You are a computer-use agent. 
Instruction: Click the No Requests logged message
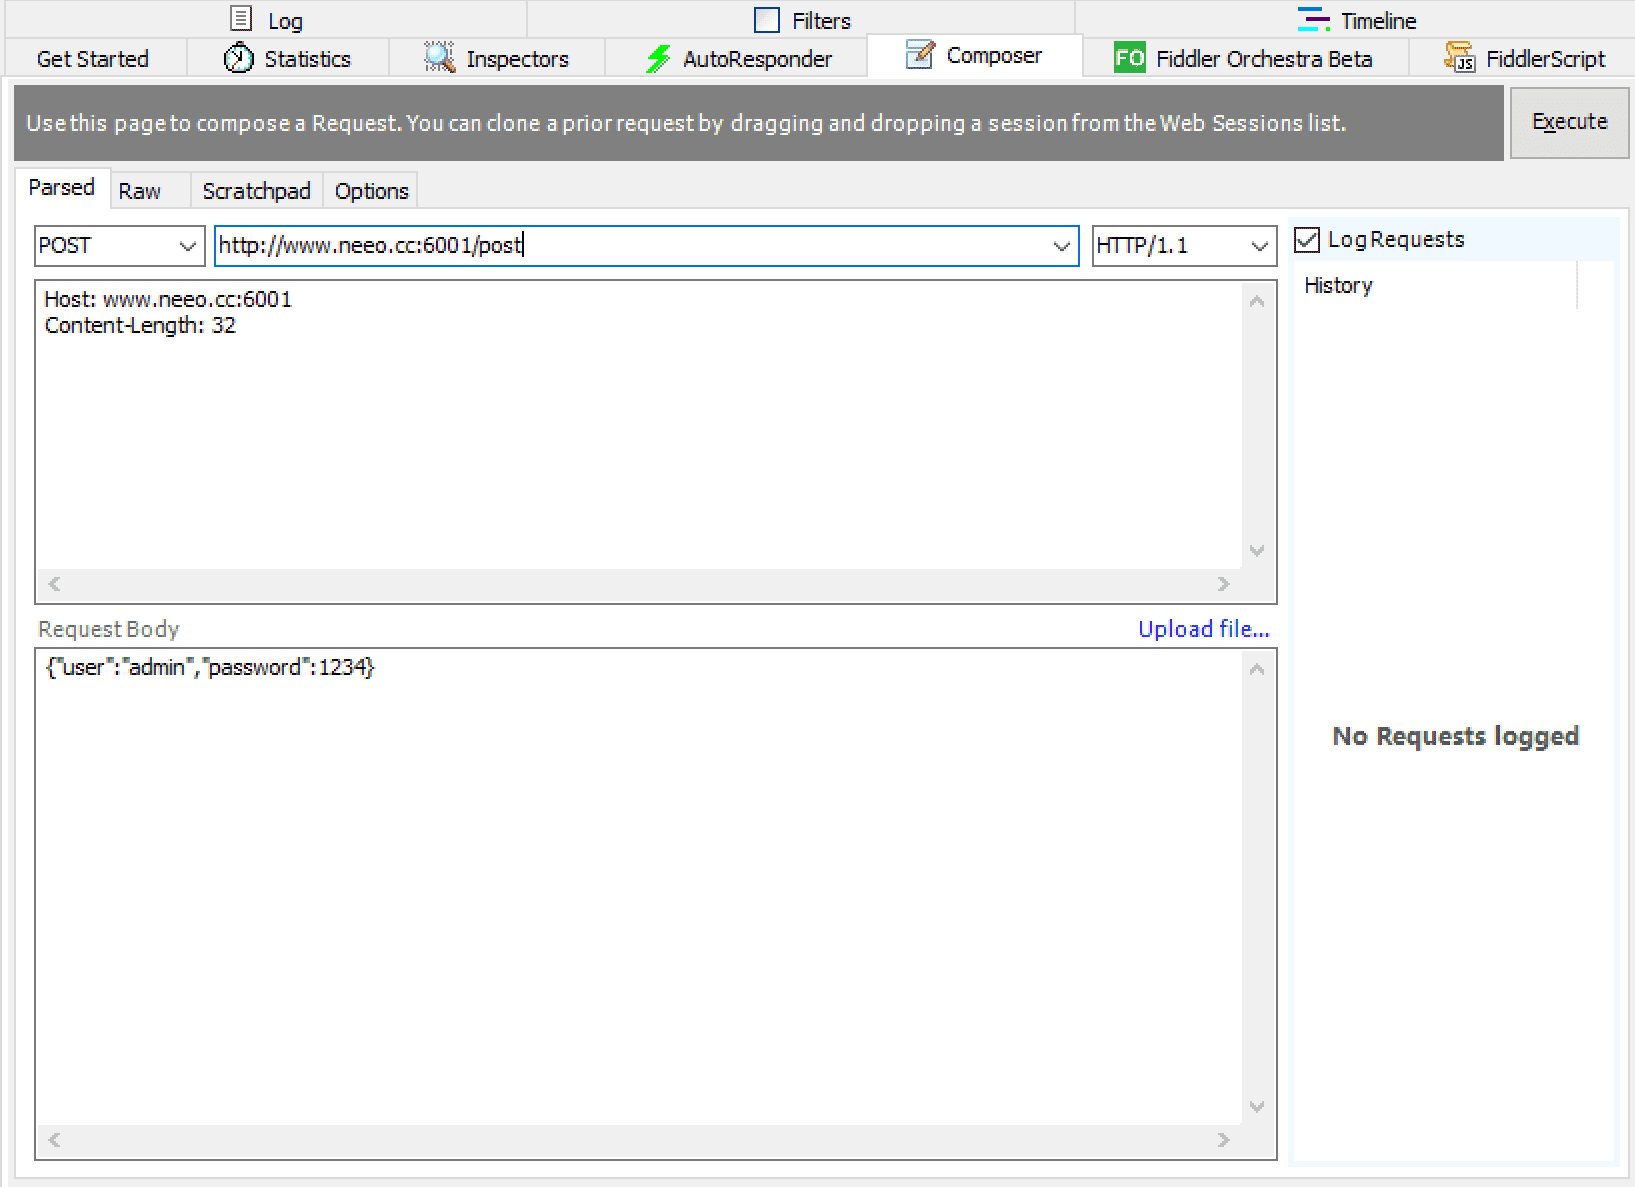coord(1456,736)
